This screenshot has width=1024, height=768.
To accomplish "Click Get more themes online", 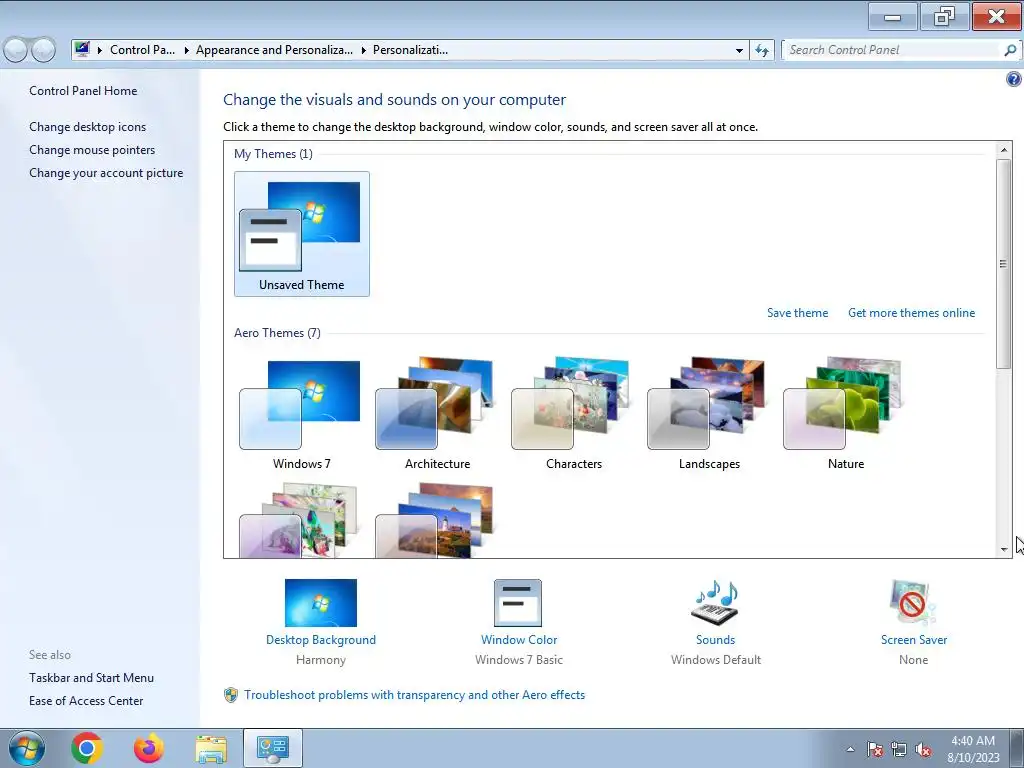I will (x=911, y=313).
